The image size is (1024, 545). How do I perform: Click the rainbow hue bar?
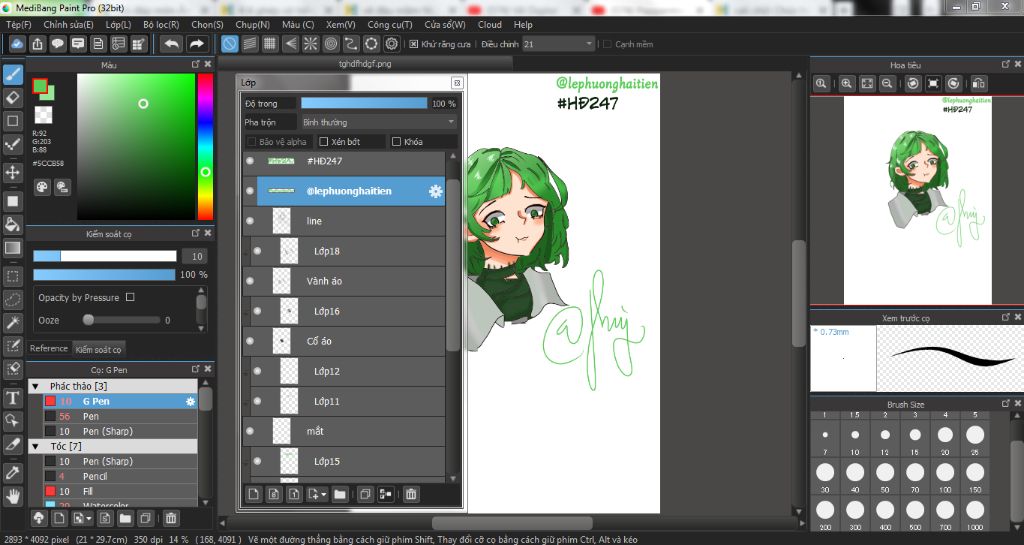pos(205,147)
